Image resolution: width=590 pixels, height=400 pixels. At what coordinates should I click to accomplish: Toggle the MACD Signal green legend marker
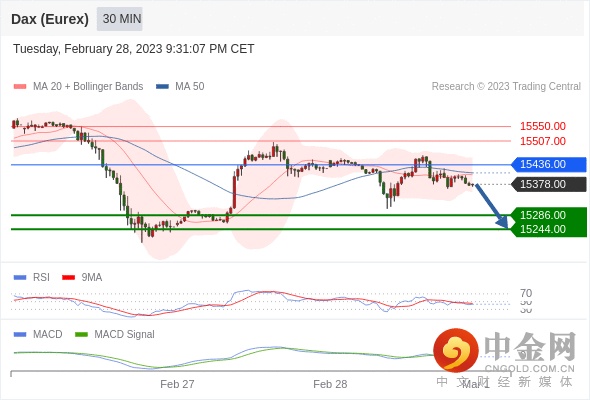coord(81,335)
